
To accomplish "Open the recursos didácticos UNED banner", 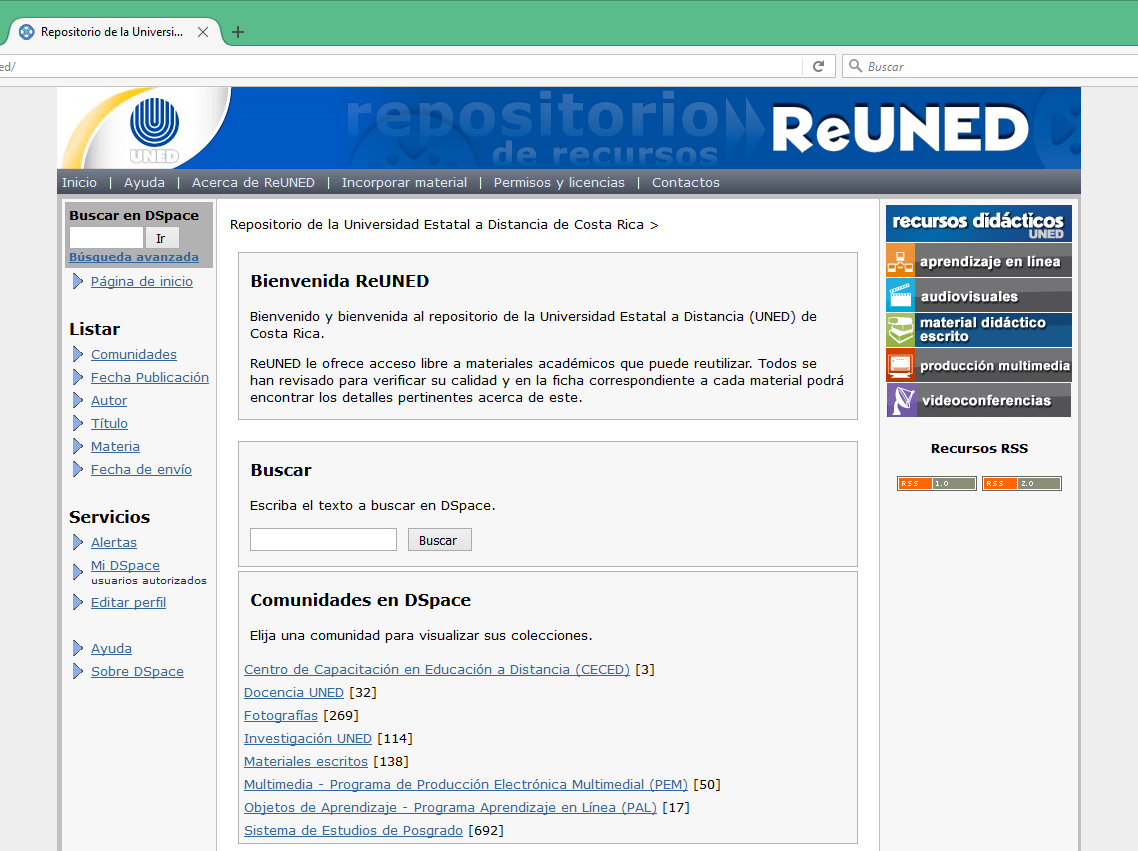I will (x=977, y=223).
